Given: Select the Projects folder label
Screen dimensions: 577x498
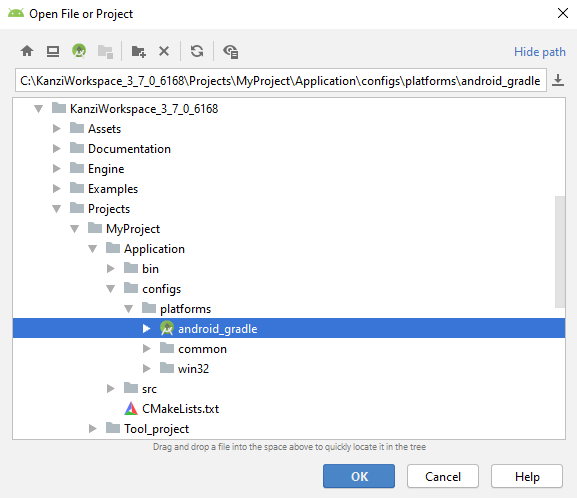Looking at the screenshot, I should coord(109,209).
